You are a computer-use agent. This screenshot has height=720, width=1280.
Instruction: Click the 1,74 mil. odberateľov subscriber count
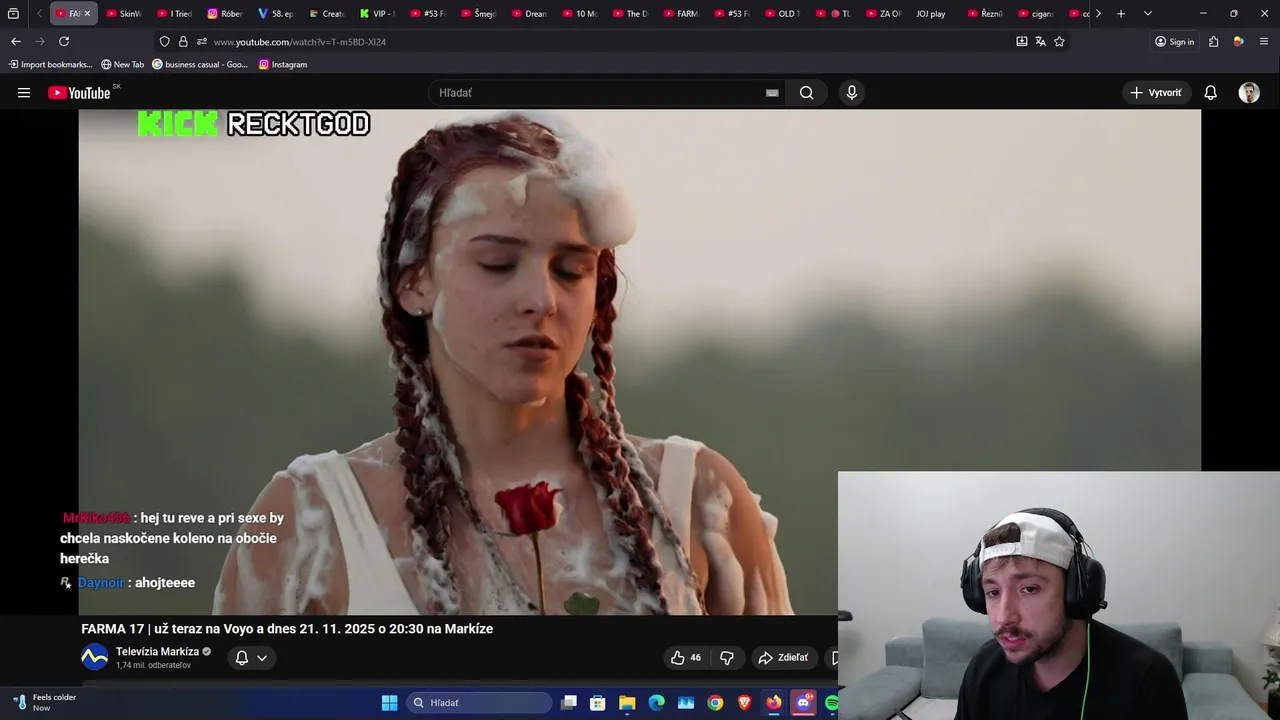coord(153,665)
